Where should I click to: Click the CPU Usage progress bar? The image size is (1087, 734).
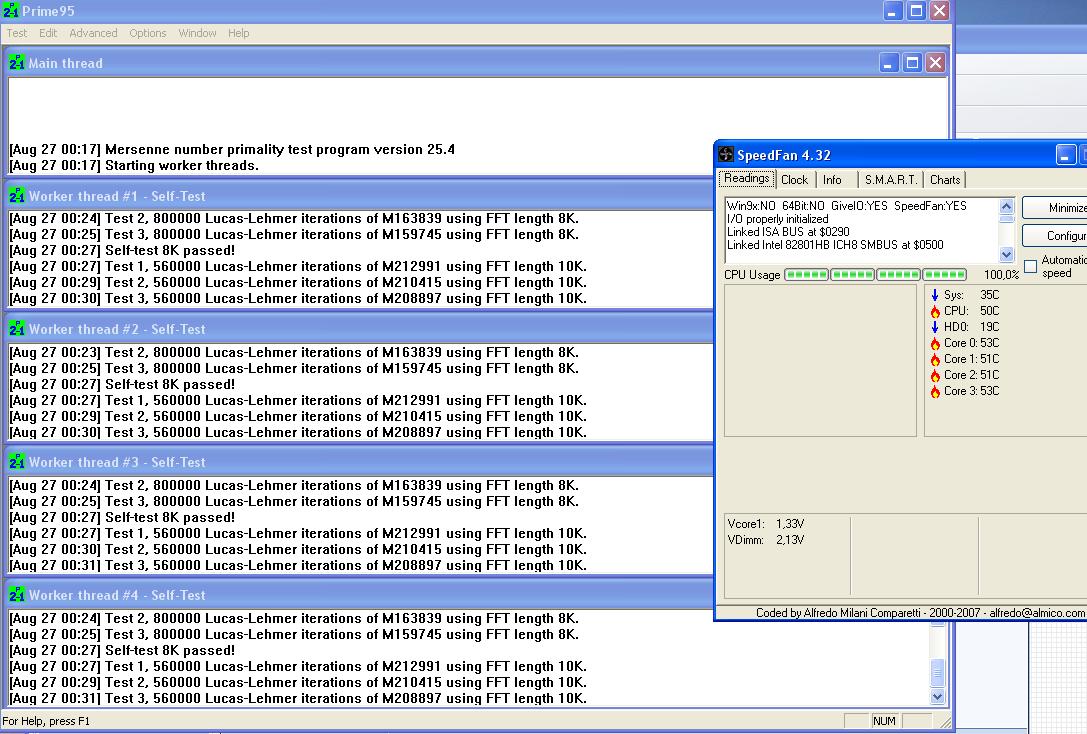(x=876, y=274)
